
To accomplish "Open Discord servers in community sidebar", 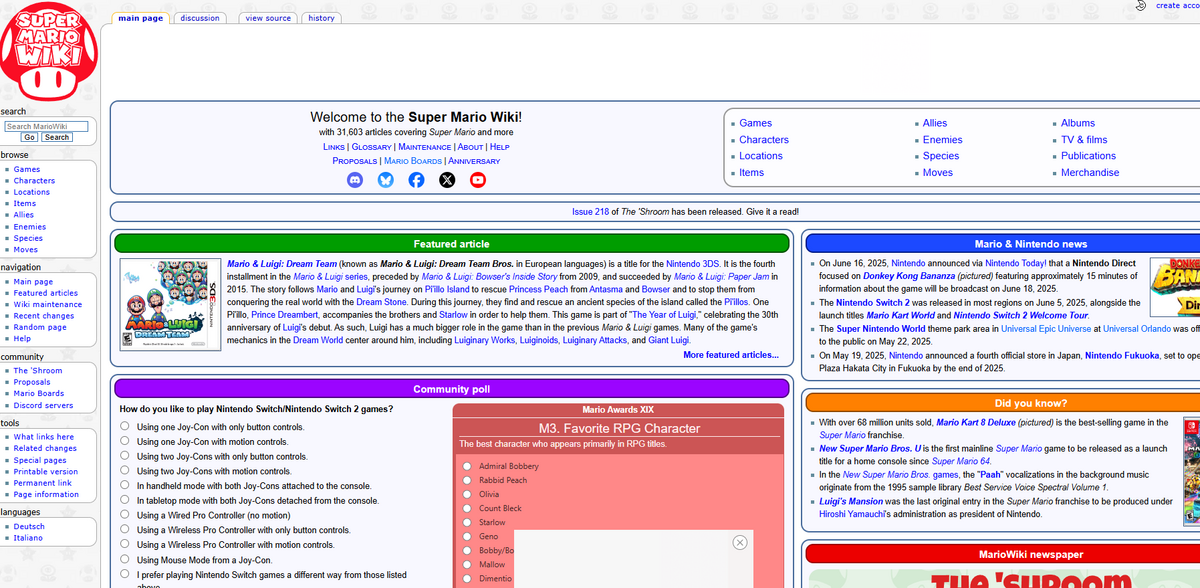I will [43, 405].
